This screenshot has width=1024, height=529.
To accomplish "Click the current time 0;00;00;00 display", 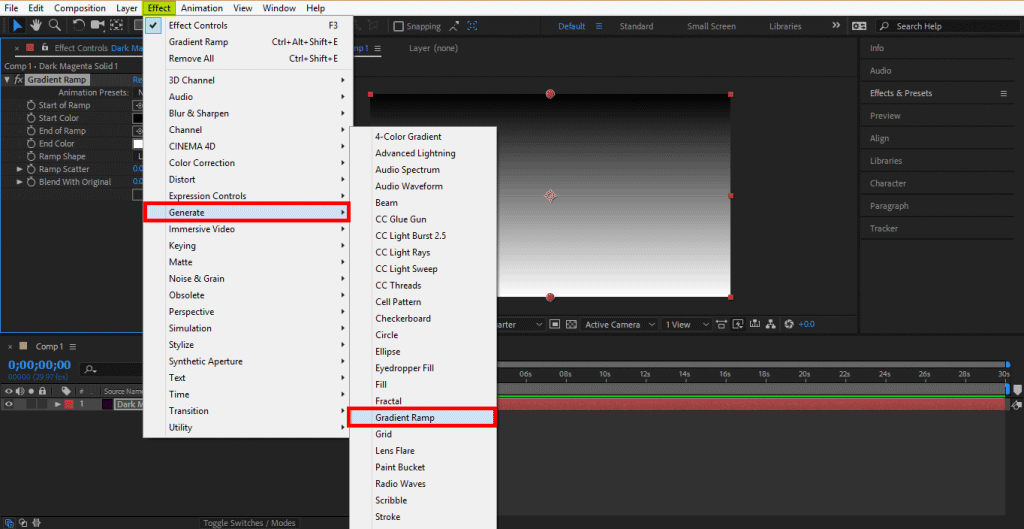I will (x=39, y=365).
